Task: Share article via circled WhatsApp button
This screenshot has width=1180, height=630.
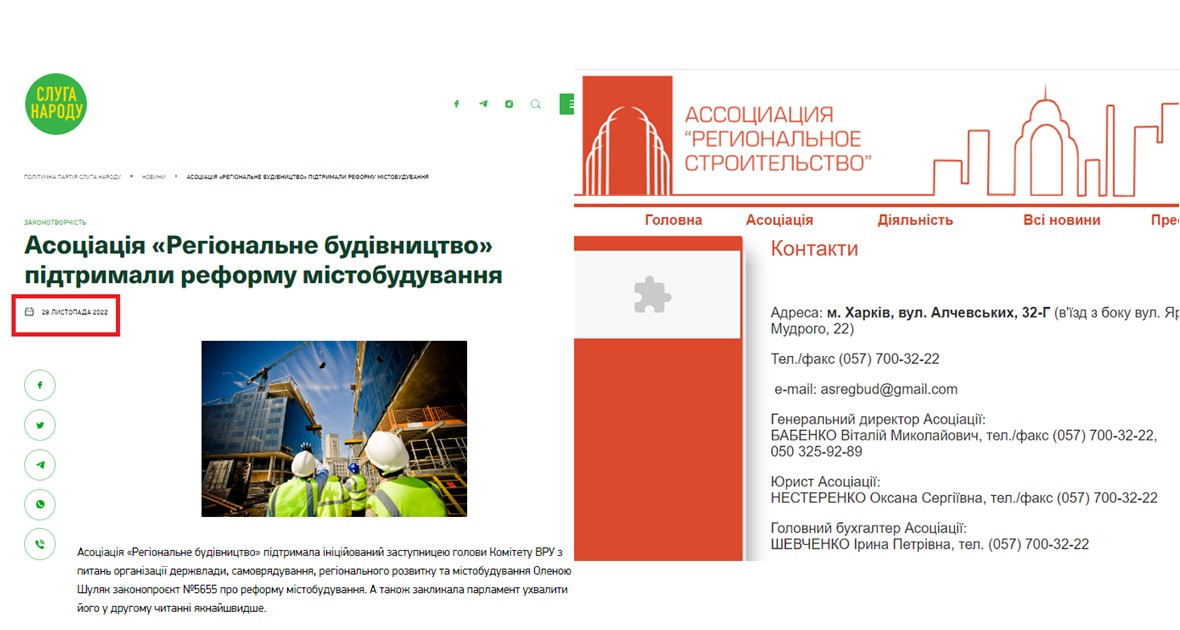Action: pyautogui.click(x=40, y=505)
